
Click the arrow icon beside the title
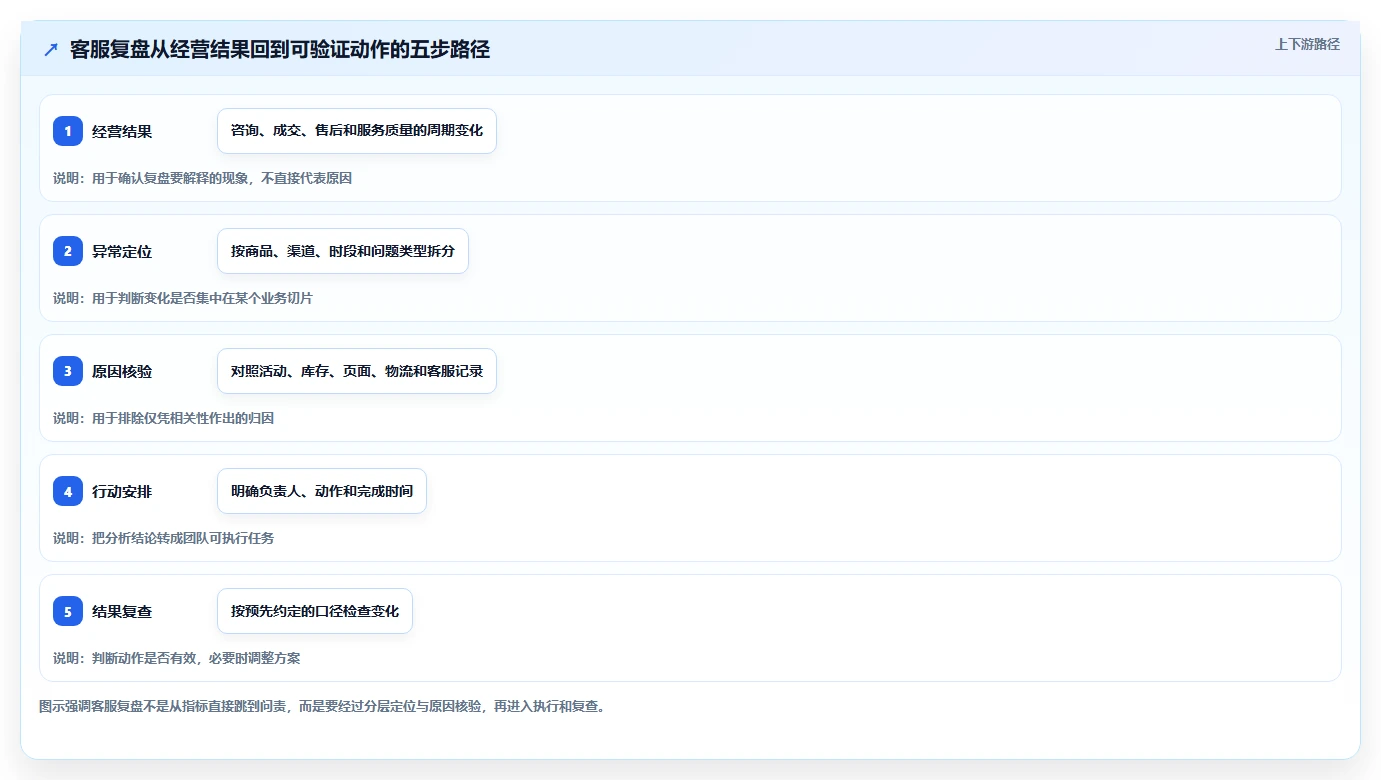point(51,50)
